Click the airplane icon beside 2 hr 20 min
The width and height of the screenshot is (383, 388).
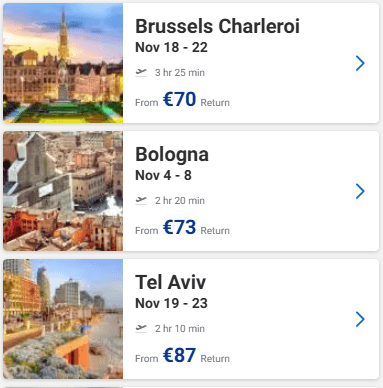click(141, 200)
